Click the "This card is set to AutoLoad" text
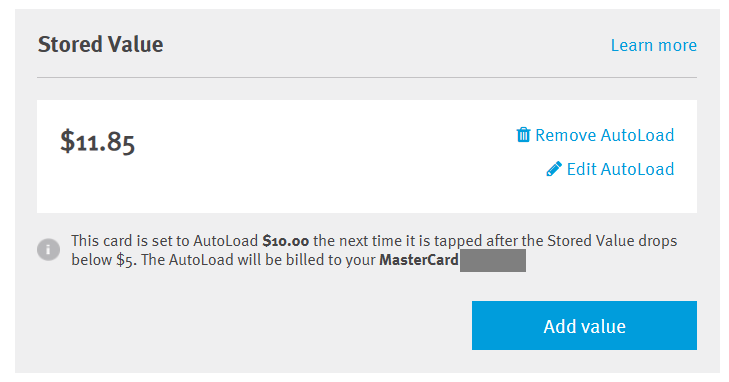 pos(164,241)
